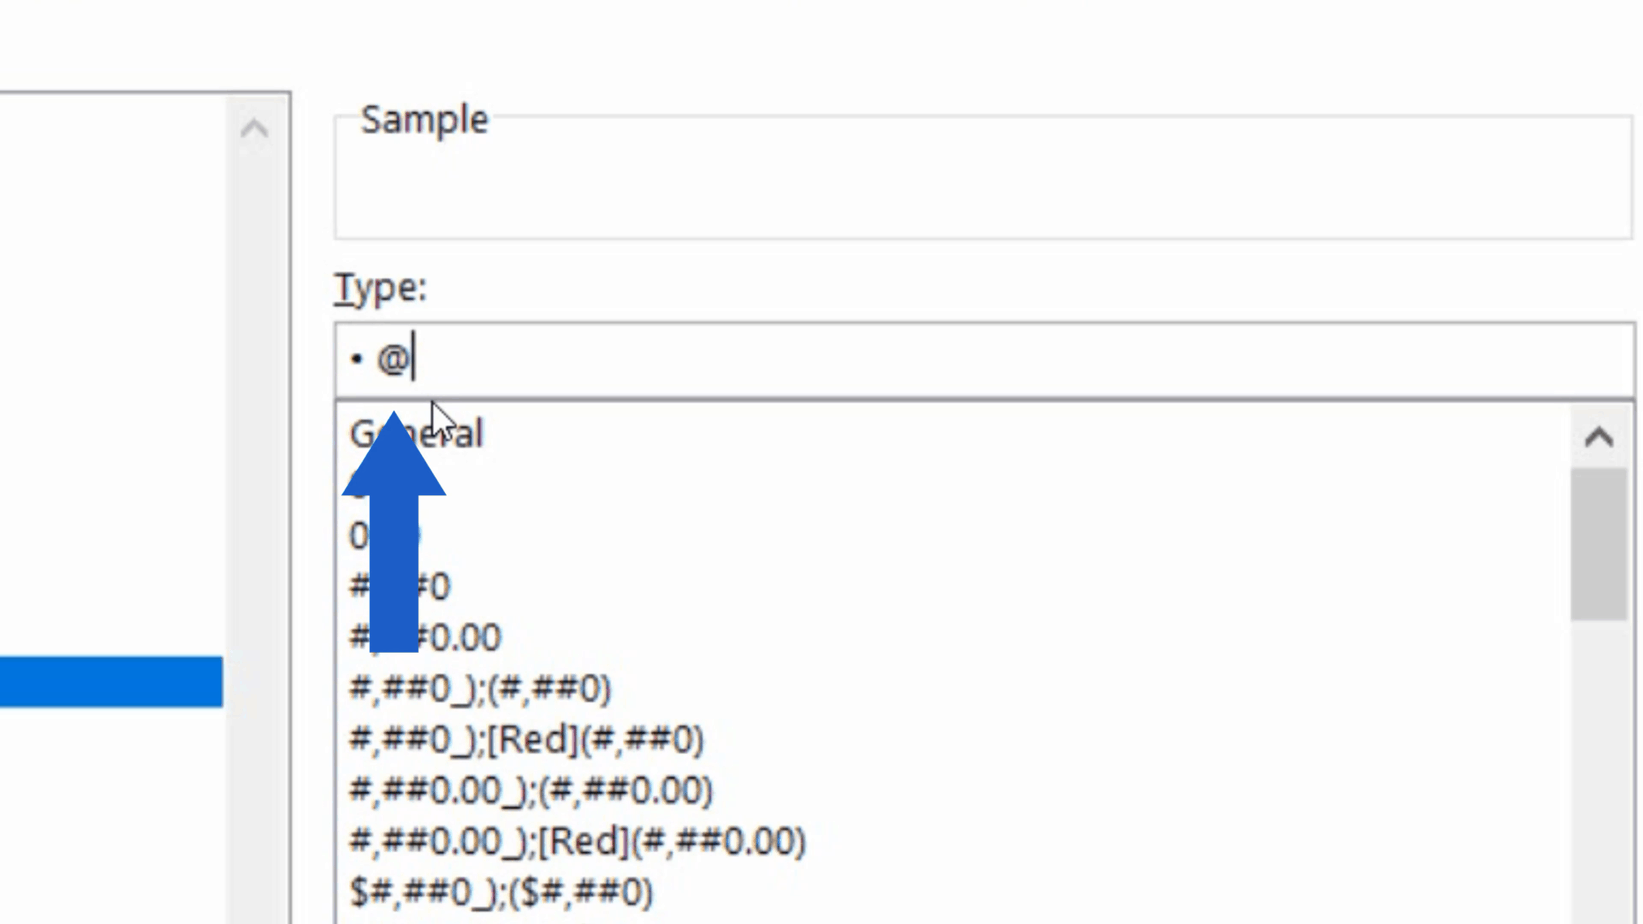Select the $#,##0_);($#,##0) currency format
This screenshot has height=924, width=1643.
point(500,891)
